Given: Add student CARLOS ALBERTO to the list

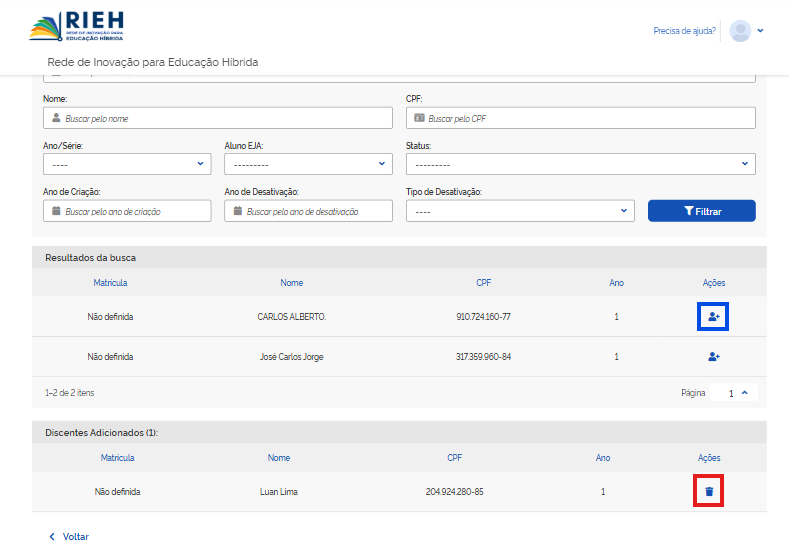Looking at the screenshot, I should pyautogui.click(x=713, y=317).
